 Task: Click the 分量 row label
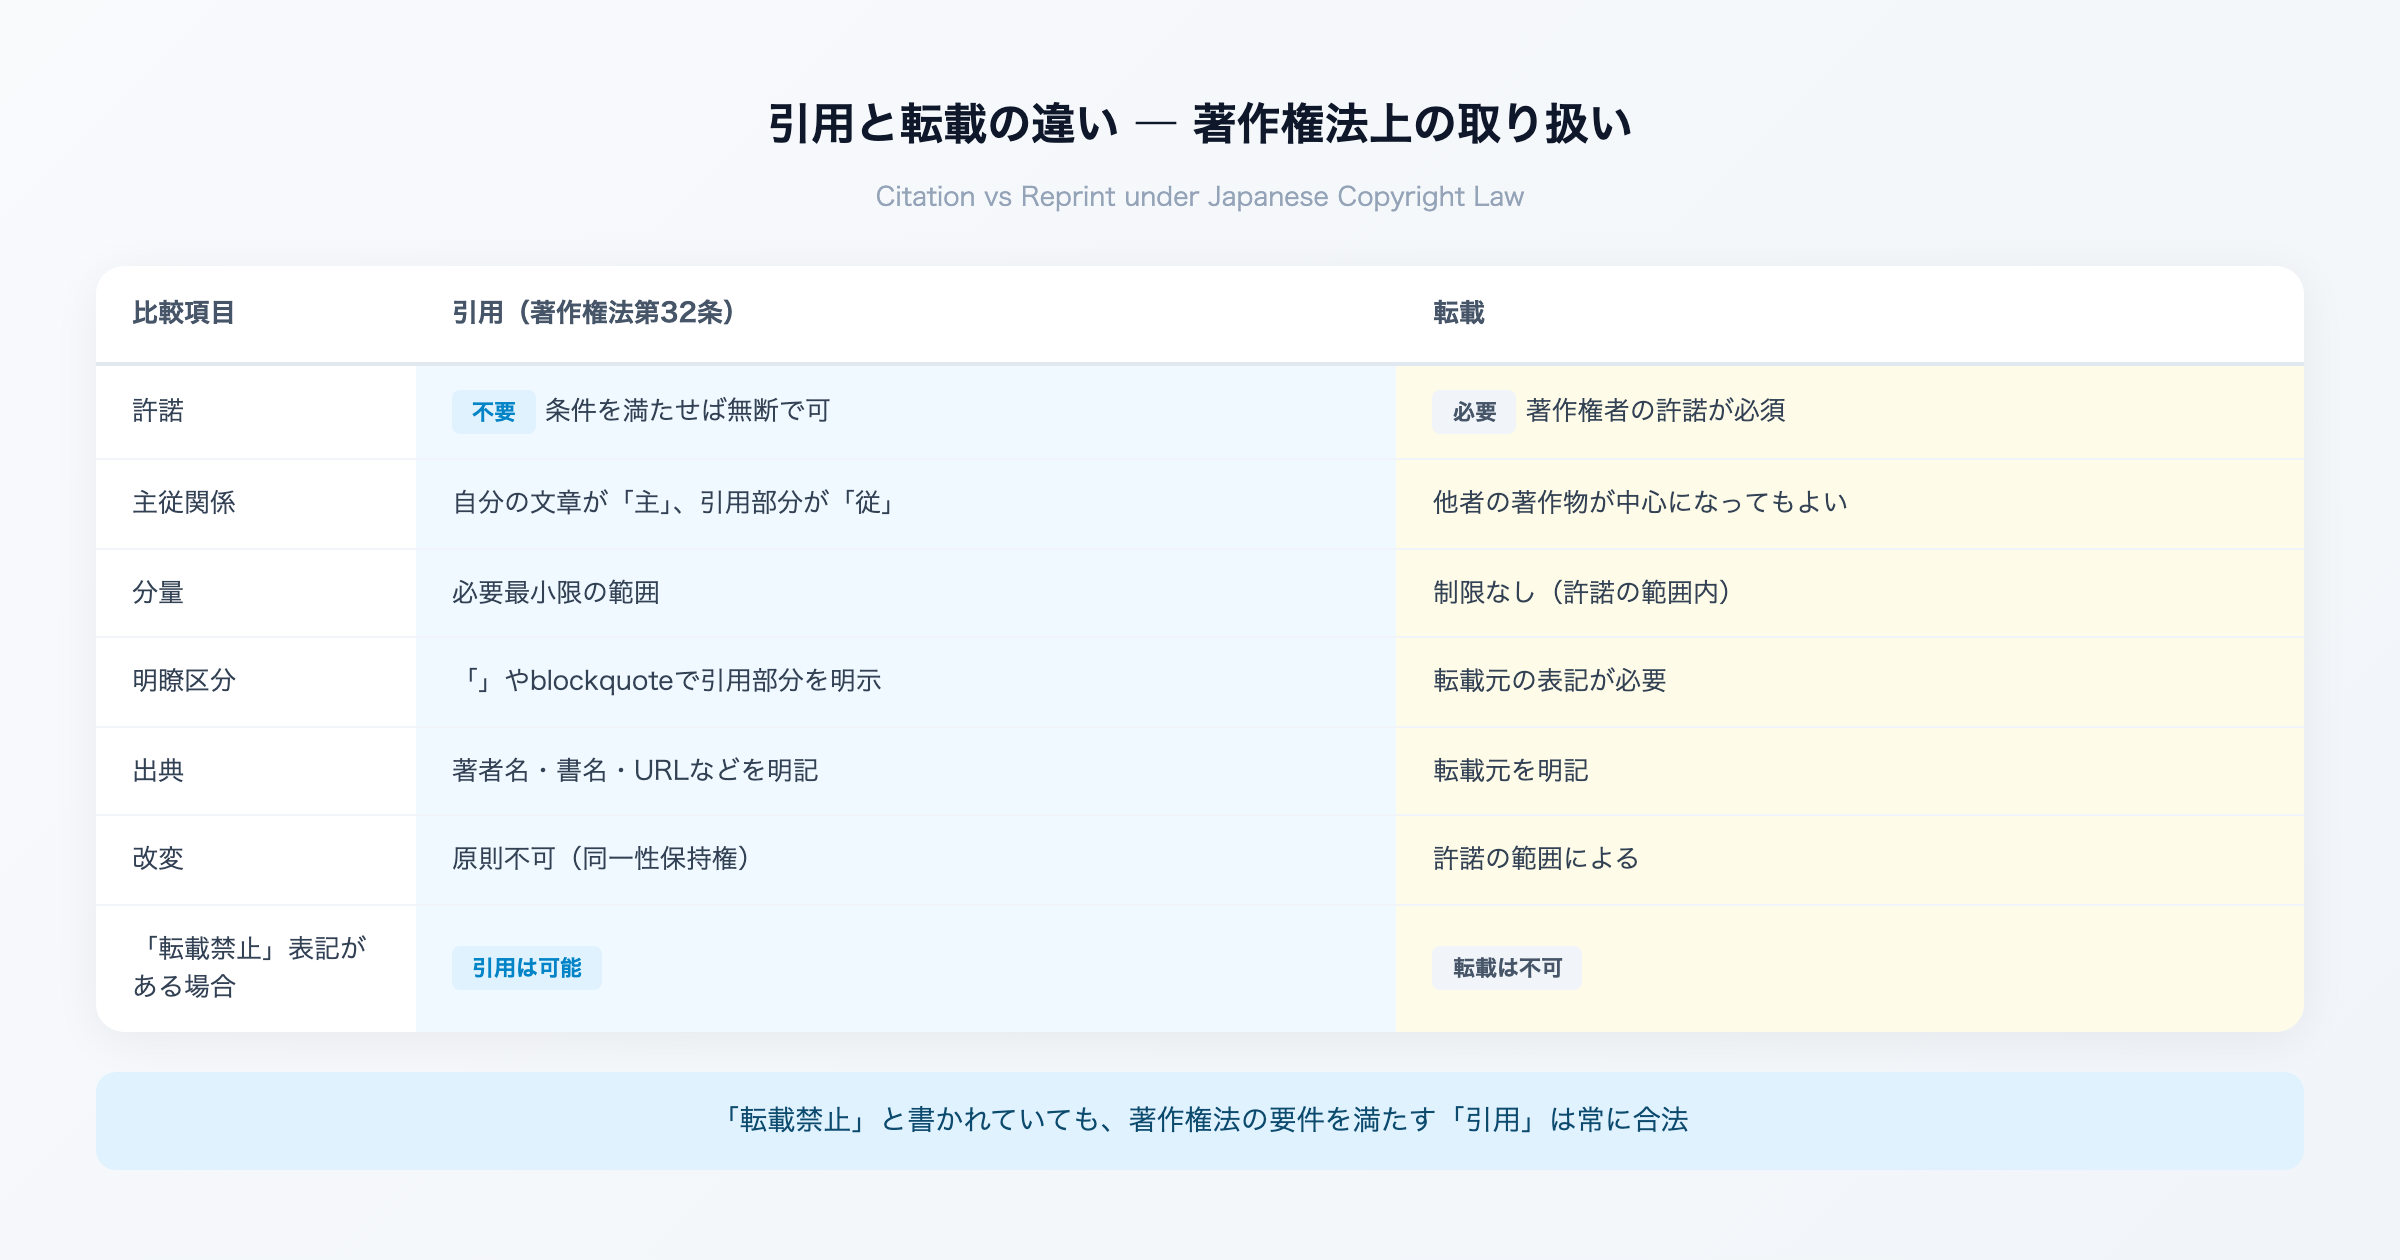[158, 592]
